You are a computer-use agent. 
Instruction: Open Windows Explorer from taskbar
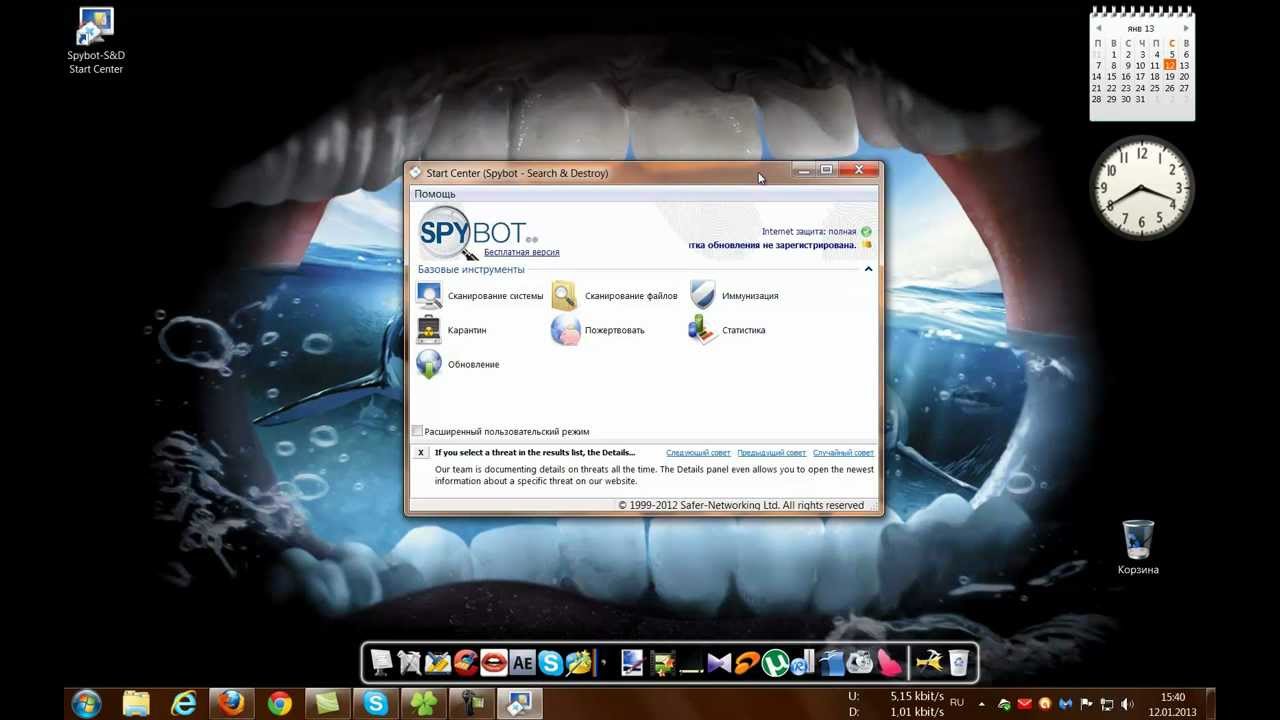[x=136, y=704]
